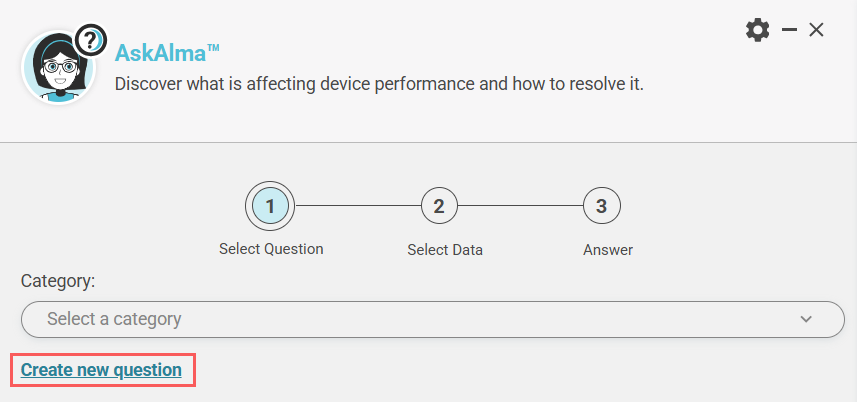Click the question mark badge on avatar
857x402 pixels.
pyautogui.click(x=91, y=40)
